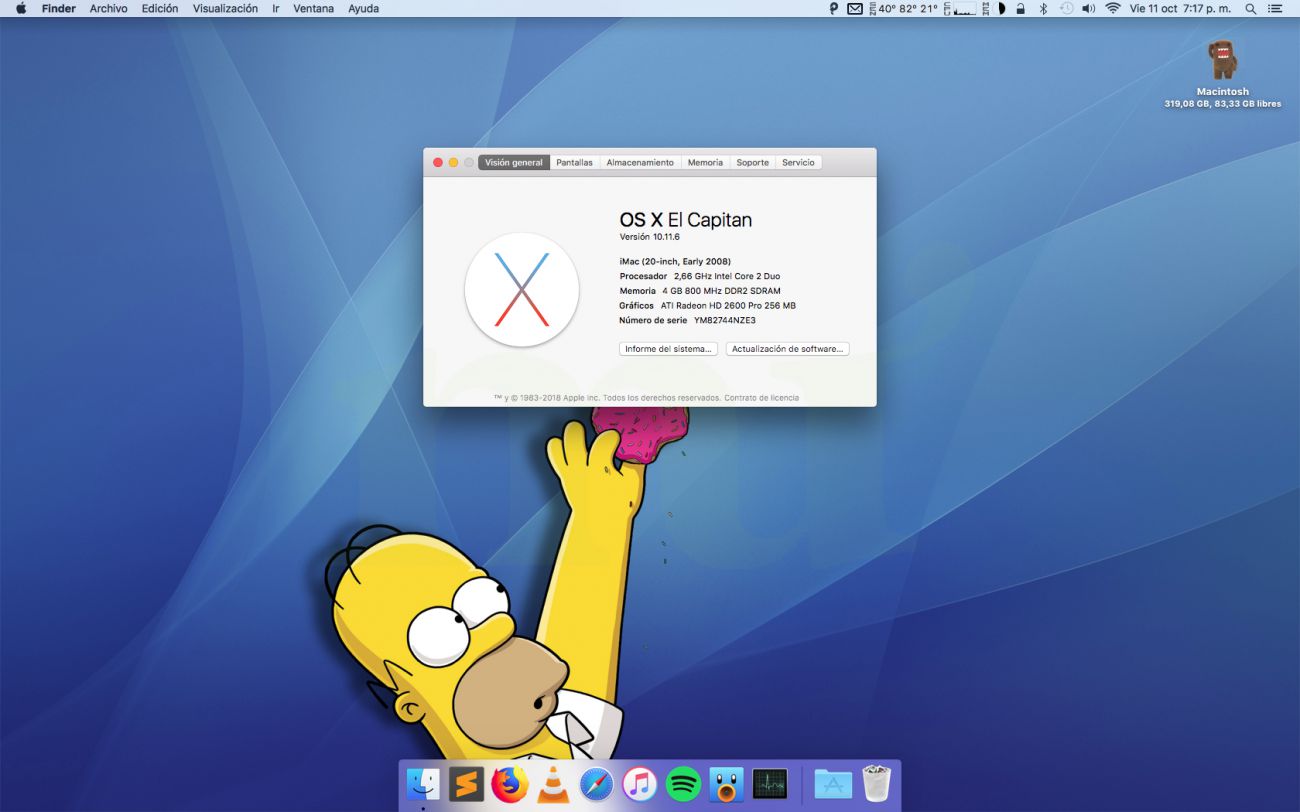The image size is (1300, 812).
Task: Open the Apple menu
Action: (20, 9)
